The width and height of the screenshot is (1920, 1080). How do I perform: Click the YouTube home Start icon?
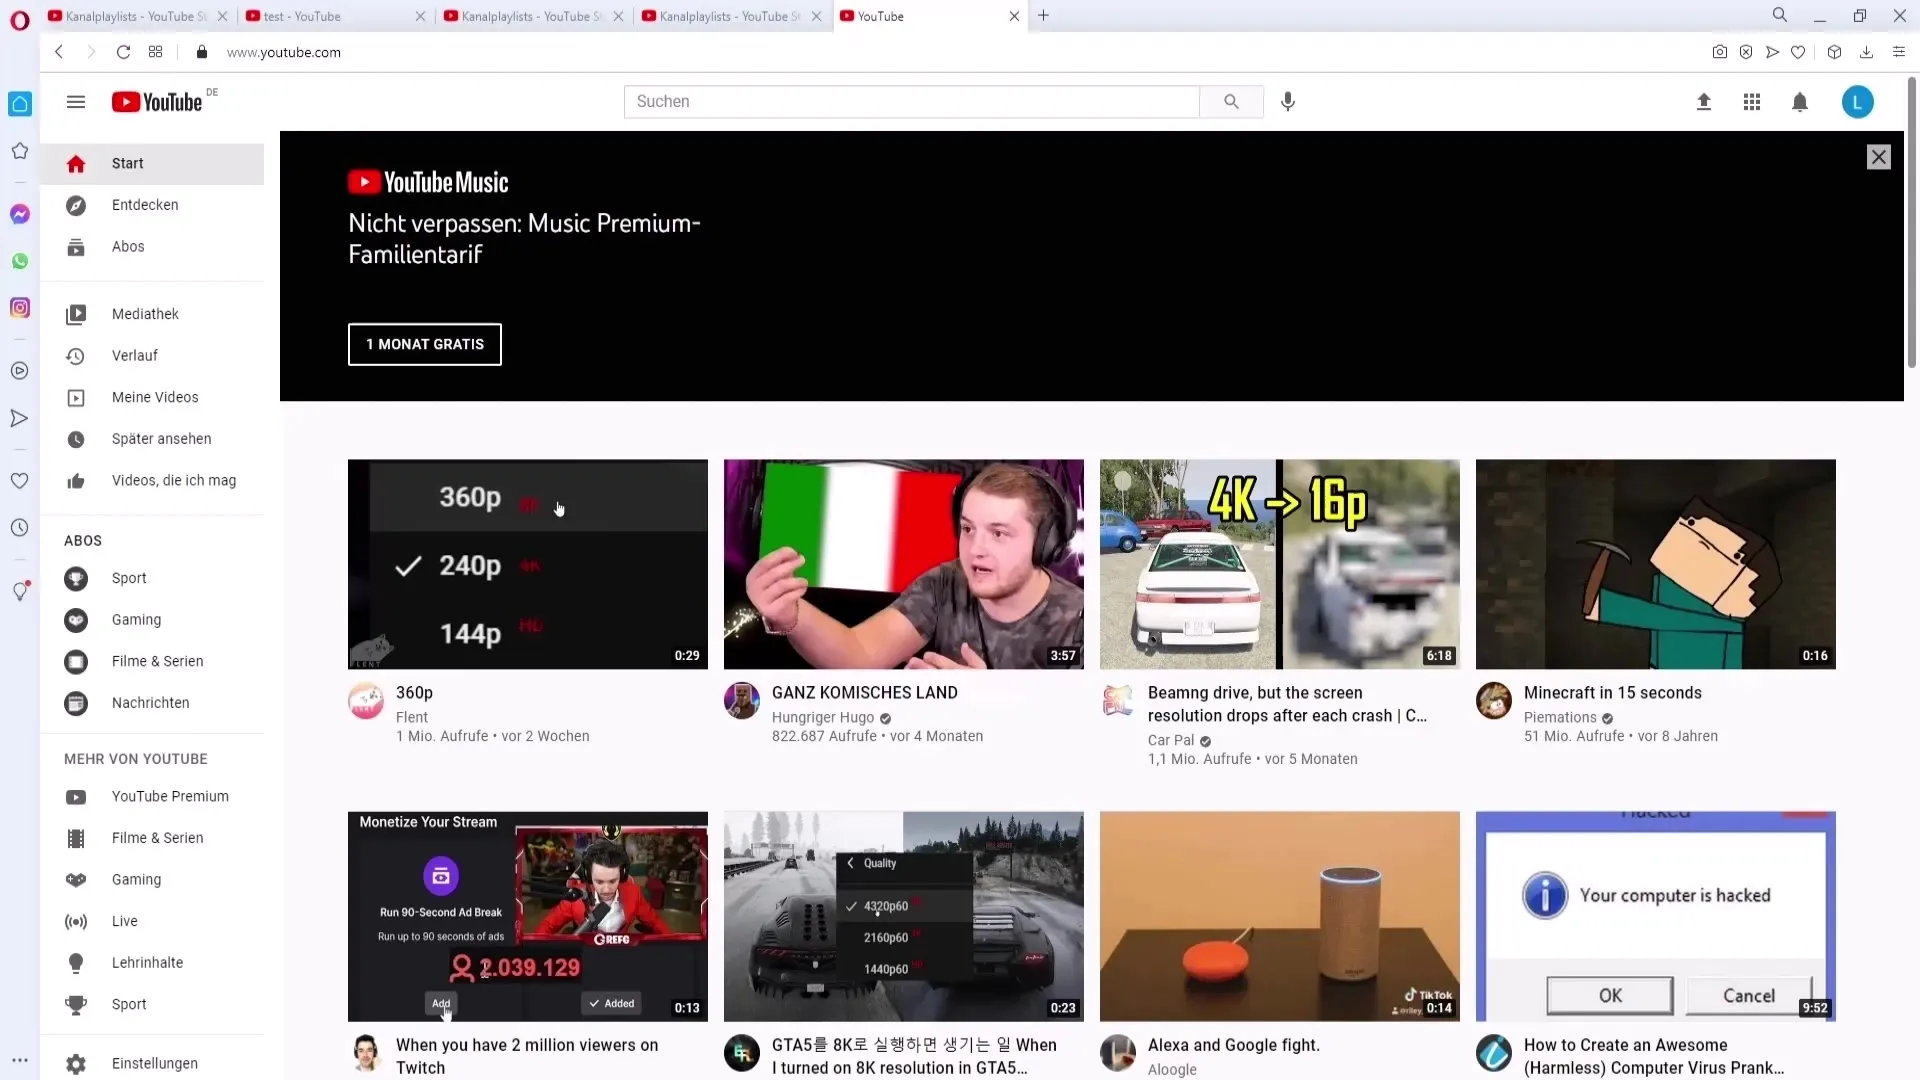coord(75,161)
